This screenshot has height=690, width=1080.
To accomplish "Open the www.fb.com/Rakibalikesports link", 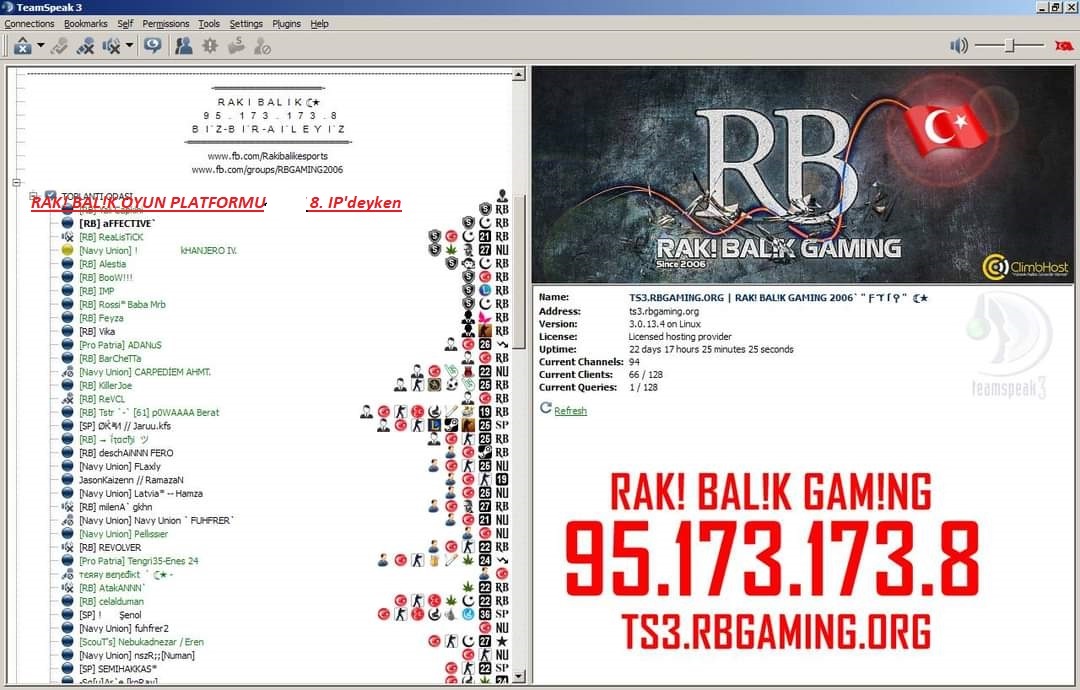I will point(267,156).
